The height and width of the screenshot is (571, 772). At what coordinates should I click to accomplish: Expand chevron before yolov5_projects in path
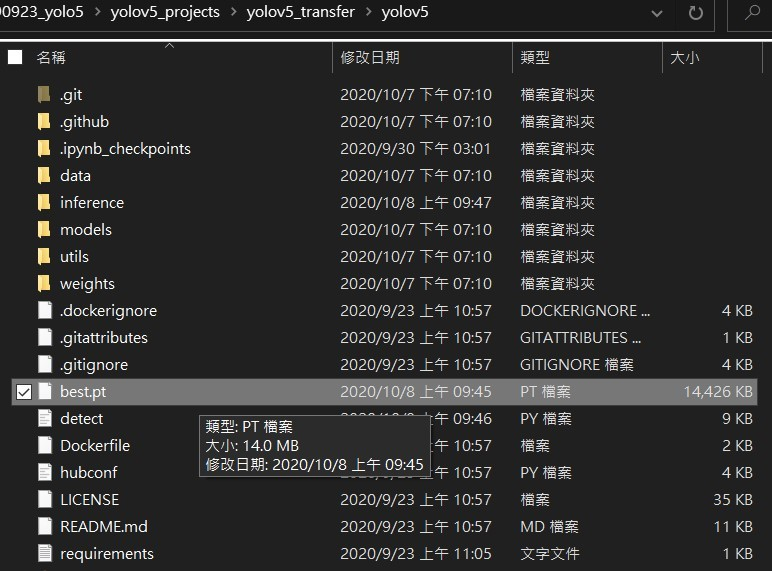pyautogui.click(x=97, y=12)
